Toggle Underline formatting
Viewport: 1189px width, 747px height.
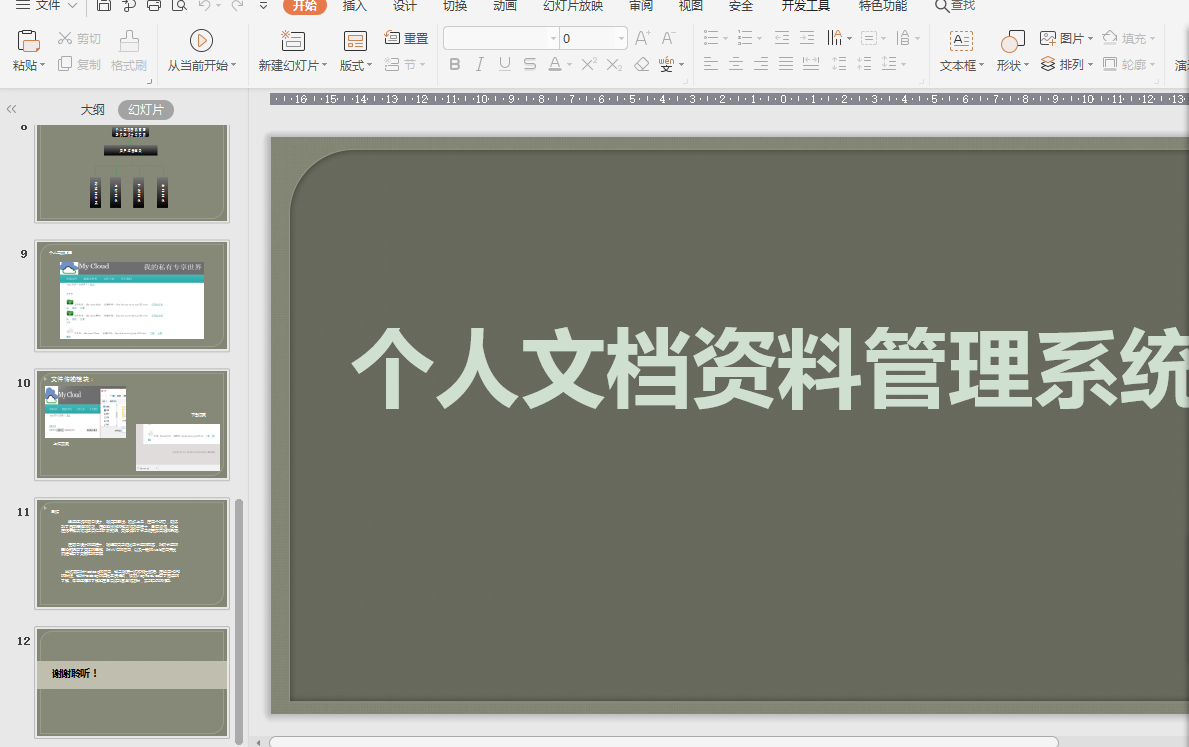[504, 64]
